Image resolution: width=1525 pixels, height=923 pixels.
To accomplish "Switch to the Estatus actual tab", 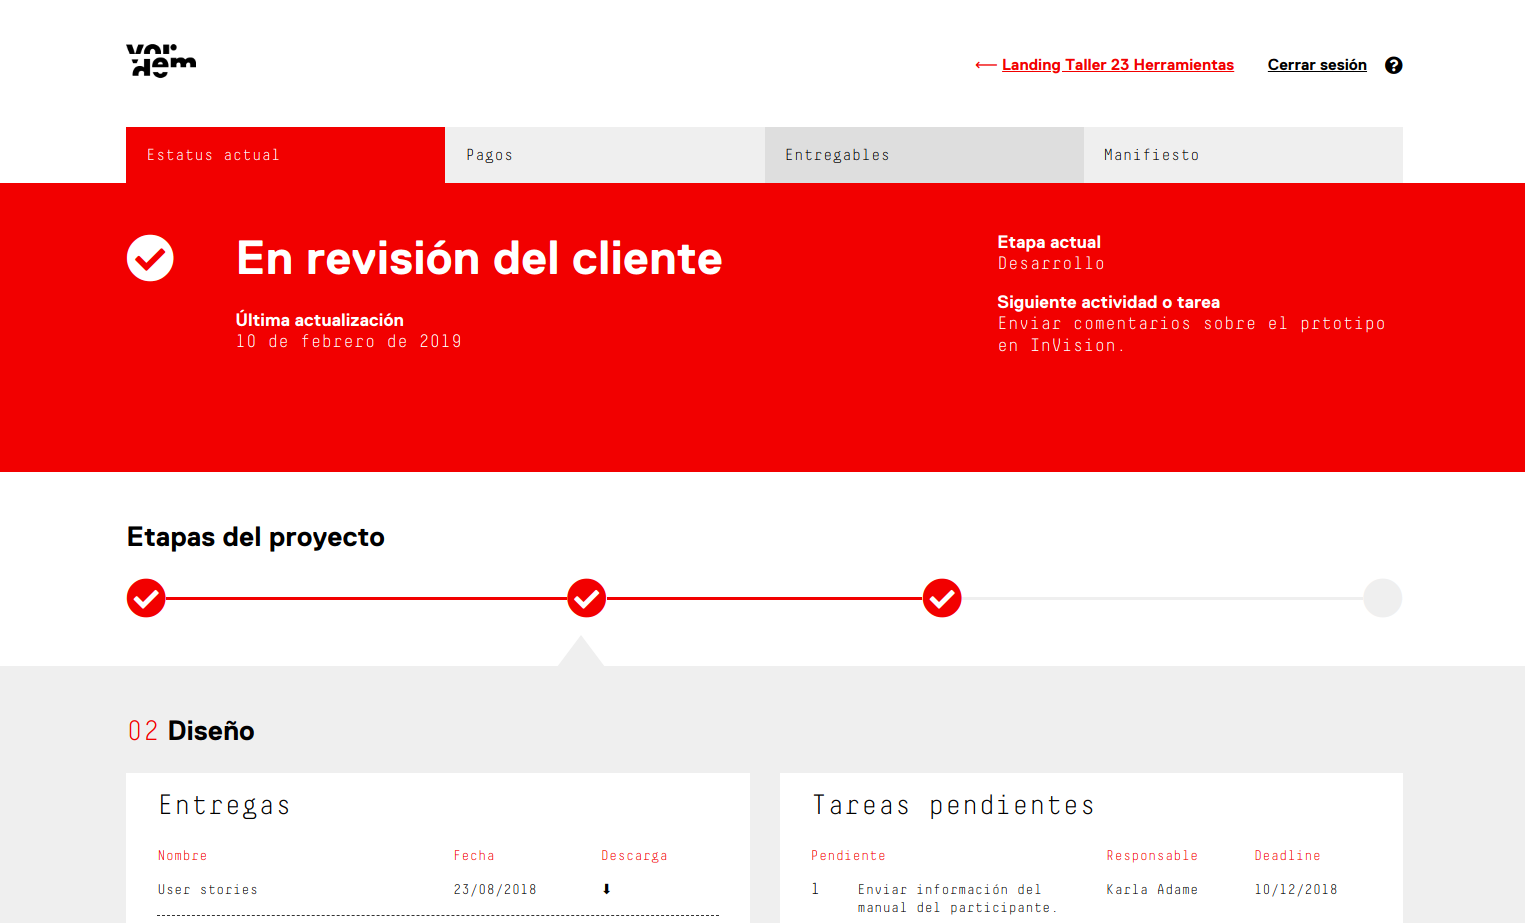I will pos(285,155).
